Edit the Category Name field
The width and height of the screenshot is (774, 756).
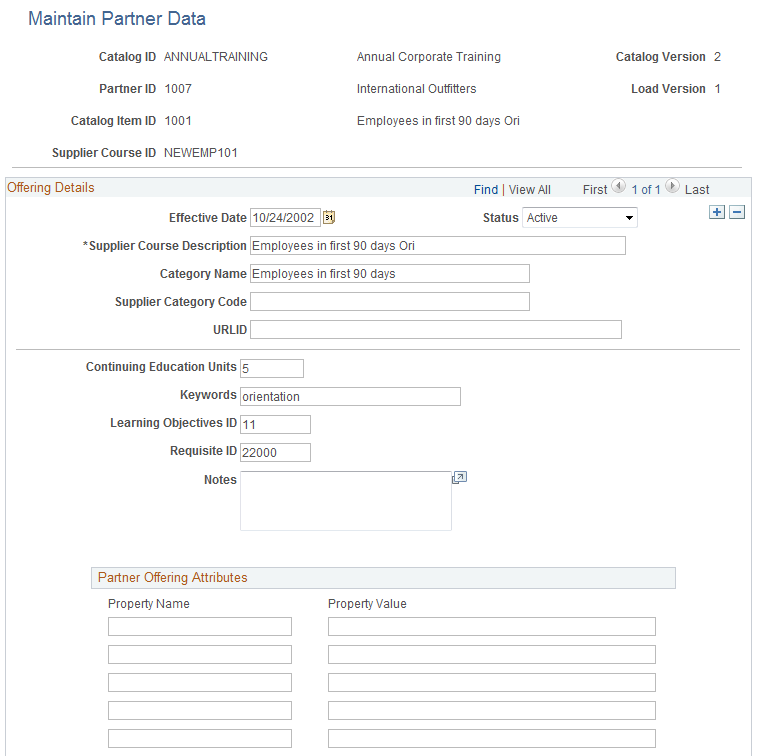[x=390, y=273]
